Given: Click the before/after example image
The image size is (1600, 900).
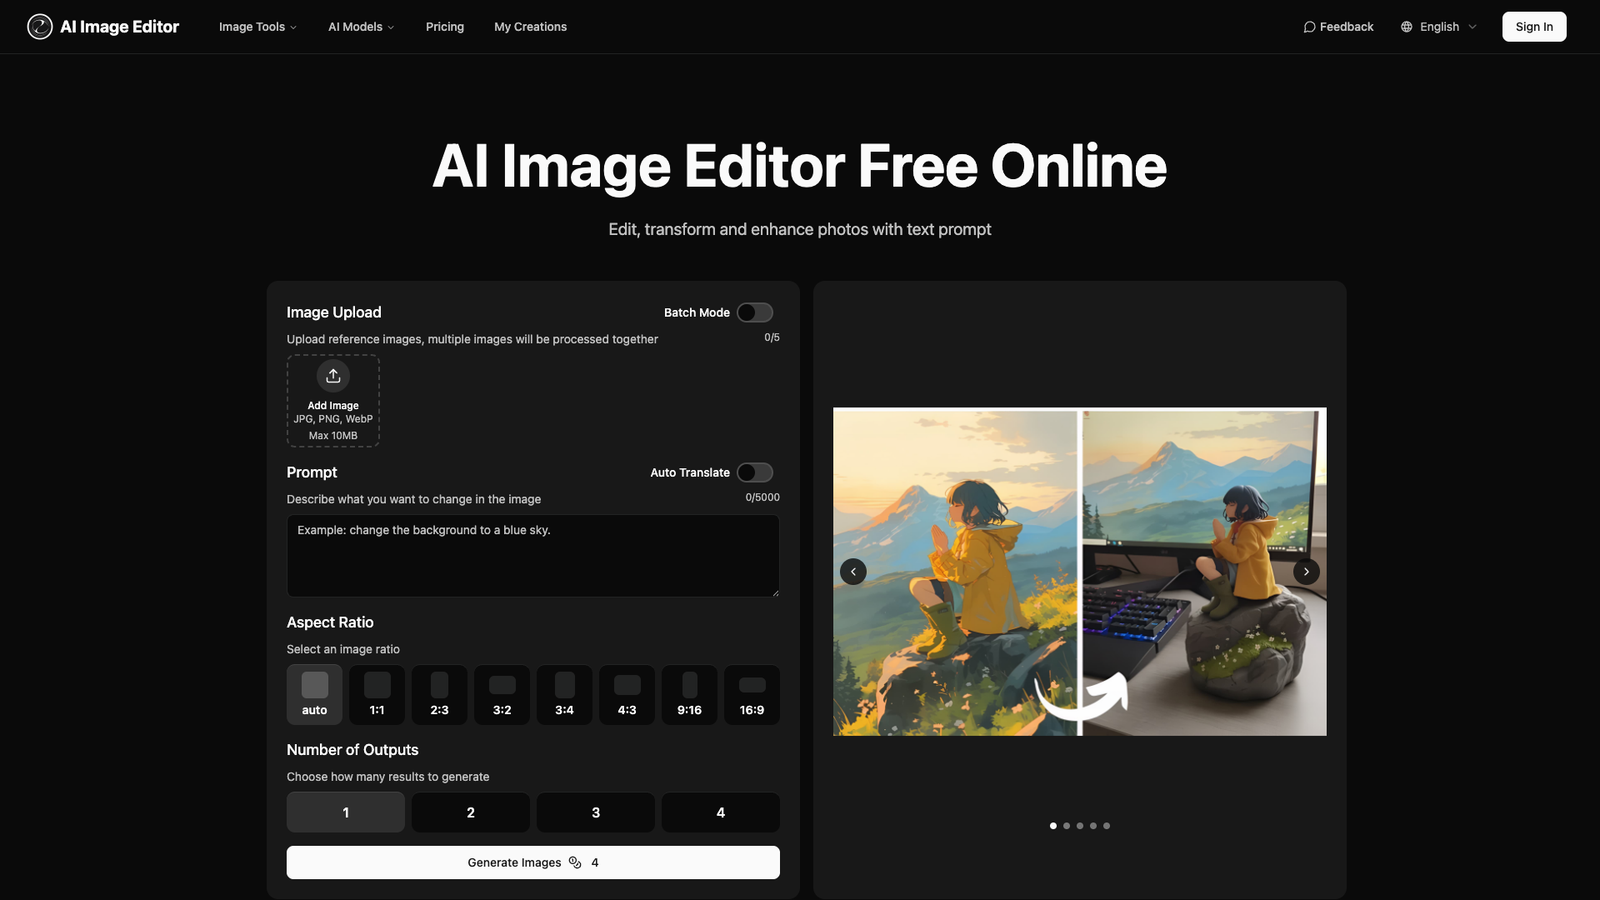Looking at the screenshot, I should tap(1080, 571).
